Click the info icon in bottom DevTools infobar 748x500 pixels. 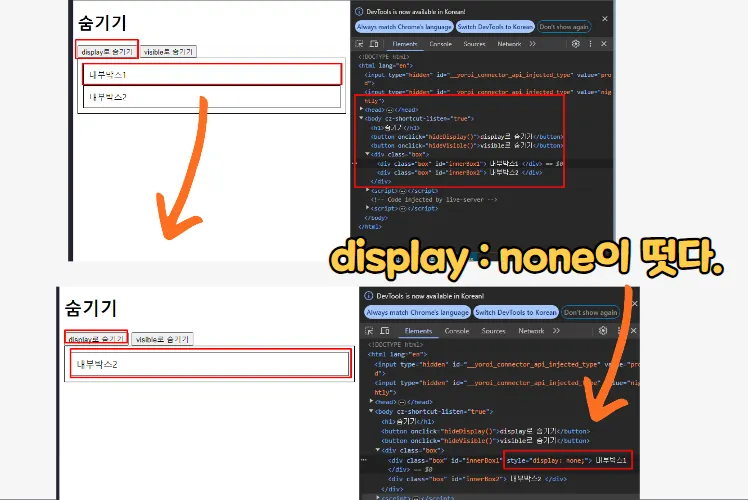tap(369, 296)
